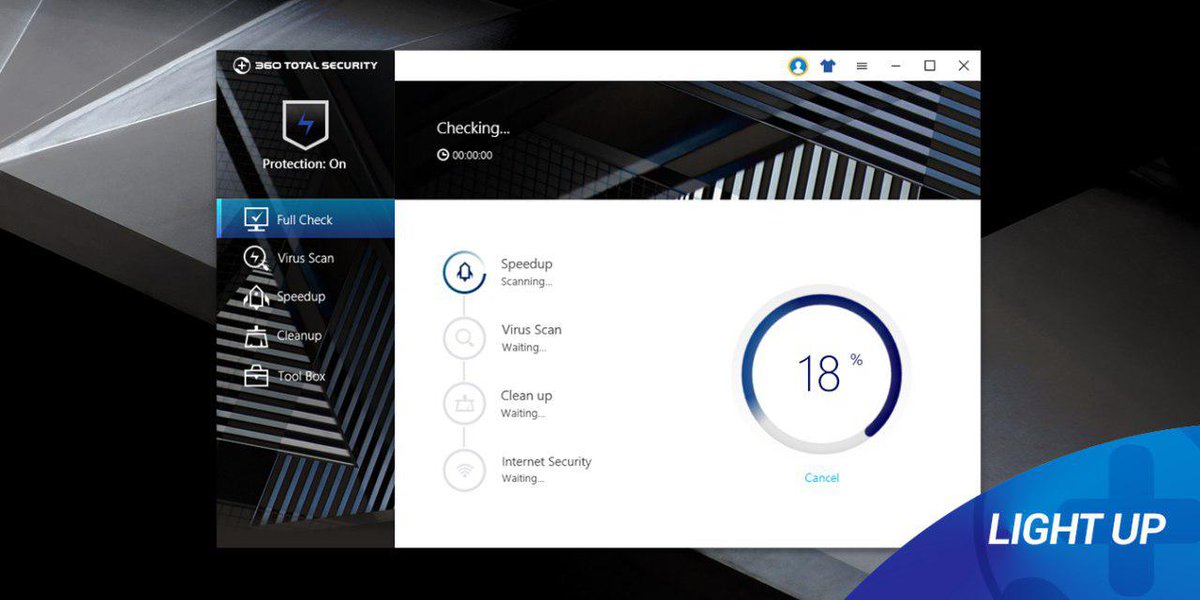Click the 00:00:00 elapsed timer
The image size is (1200, 600).
tap(465, 155)
